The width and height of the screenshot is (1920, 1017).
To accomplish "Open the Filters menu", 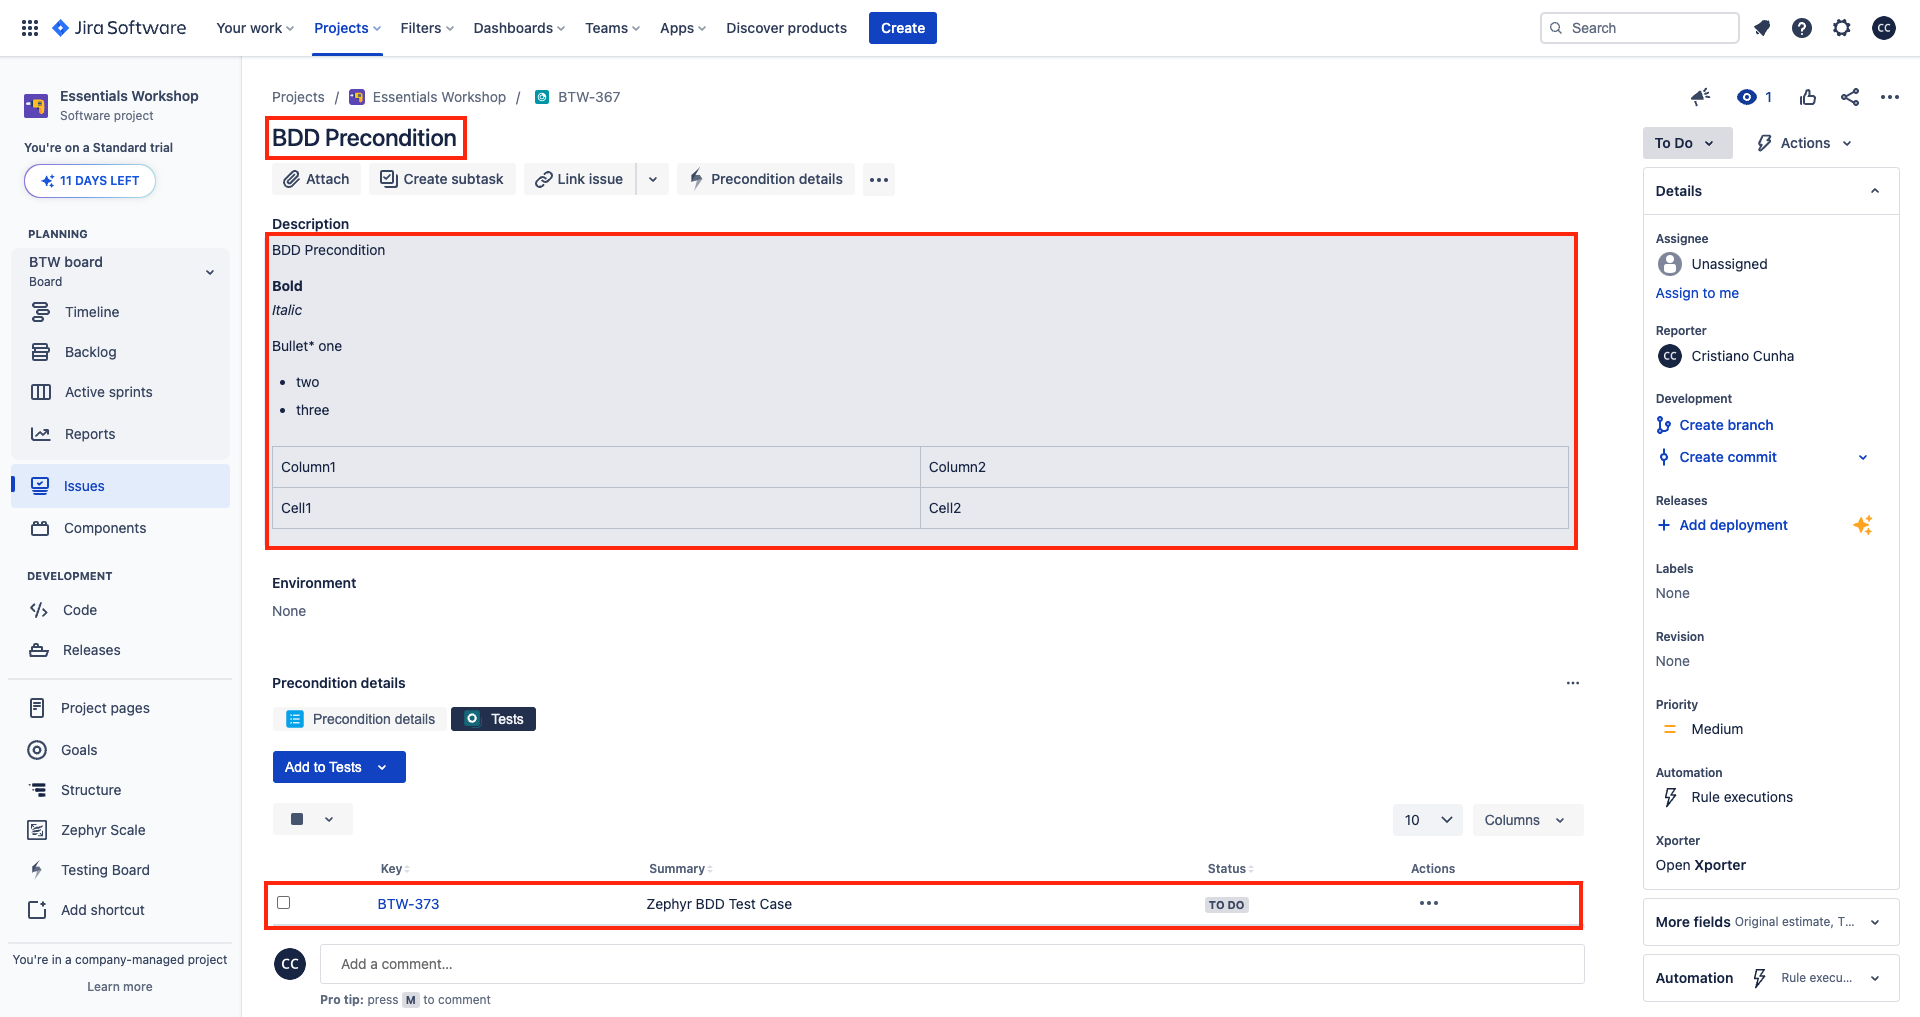I will pos(427,28).
